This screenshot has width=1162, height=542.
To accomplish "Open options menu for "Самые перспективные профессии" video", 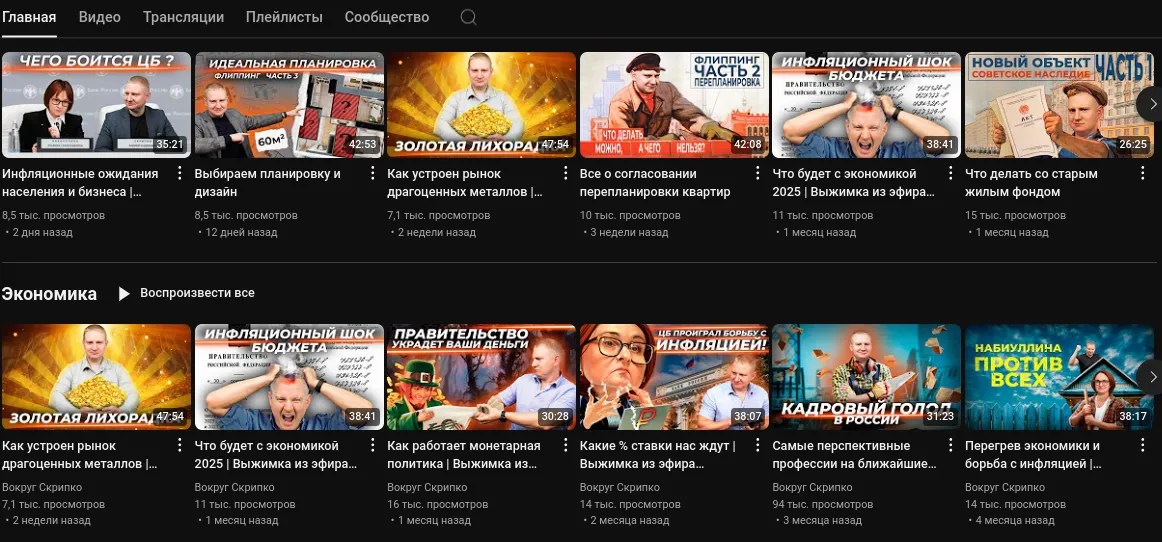I will 949,446.
